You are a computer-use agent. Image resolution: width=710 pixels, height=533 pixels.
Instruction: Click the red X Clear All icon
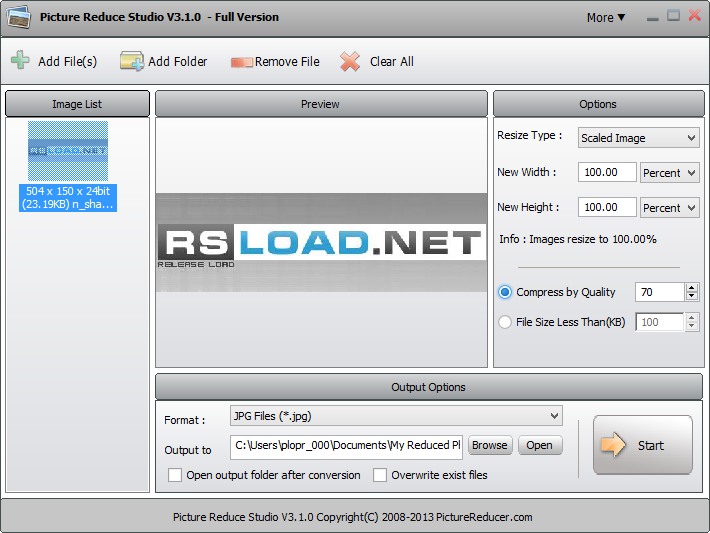[x=350, y=61]
